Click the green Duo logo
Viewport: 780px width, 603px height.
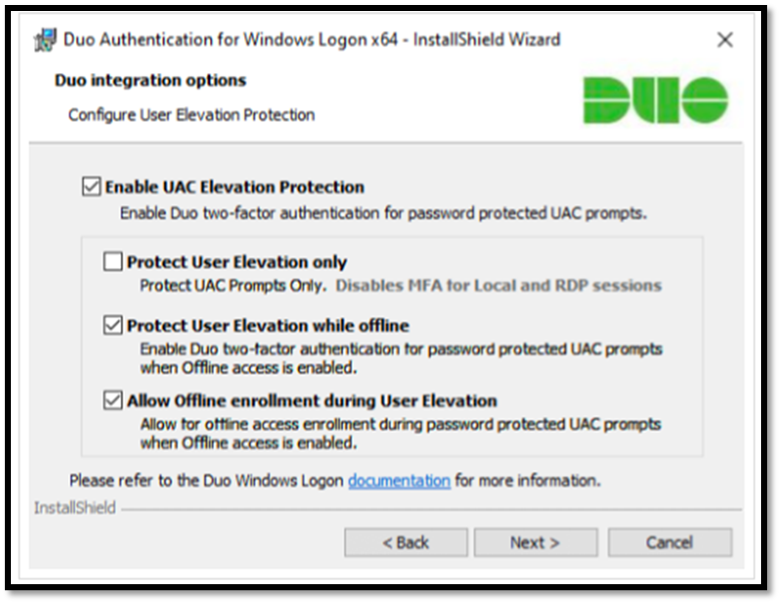655,100
